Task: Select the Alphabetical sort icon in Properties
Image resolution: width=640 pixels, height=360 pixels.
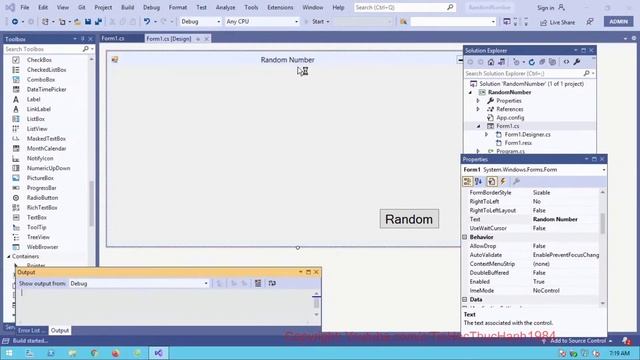Action: click(x=478, y=181)
